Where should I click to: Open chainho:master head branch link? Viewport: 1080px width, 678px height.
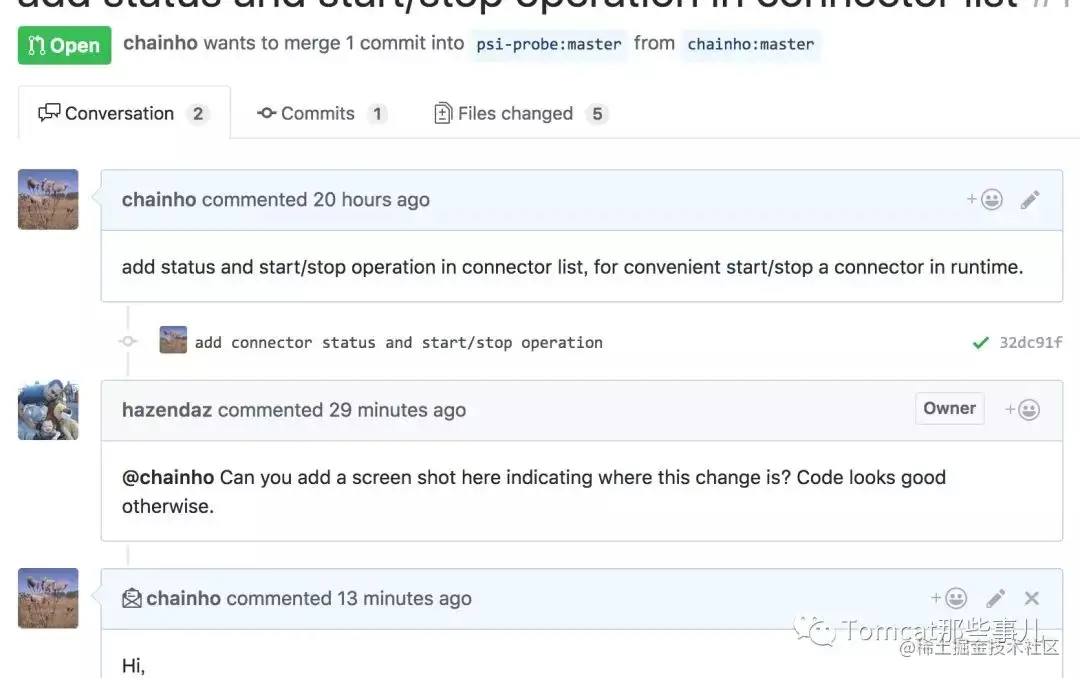[750, 44]
